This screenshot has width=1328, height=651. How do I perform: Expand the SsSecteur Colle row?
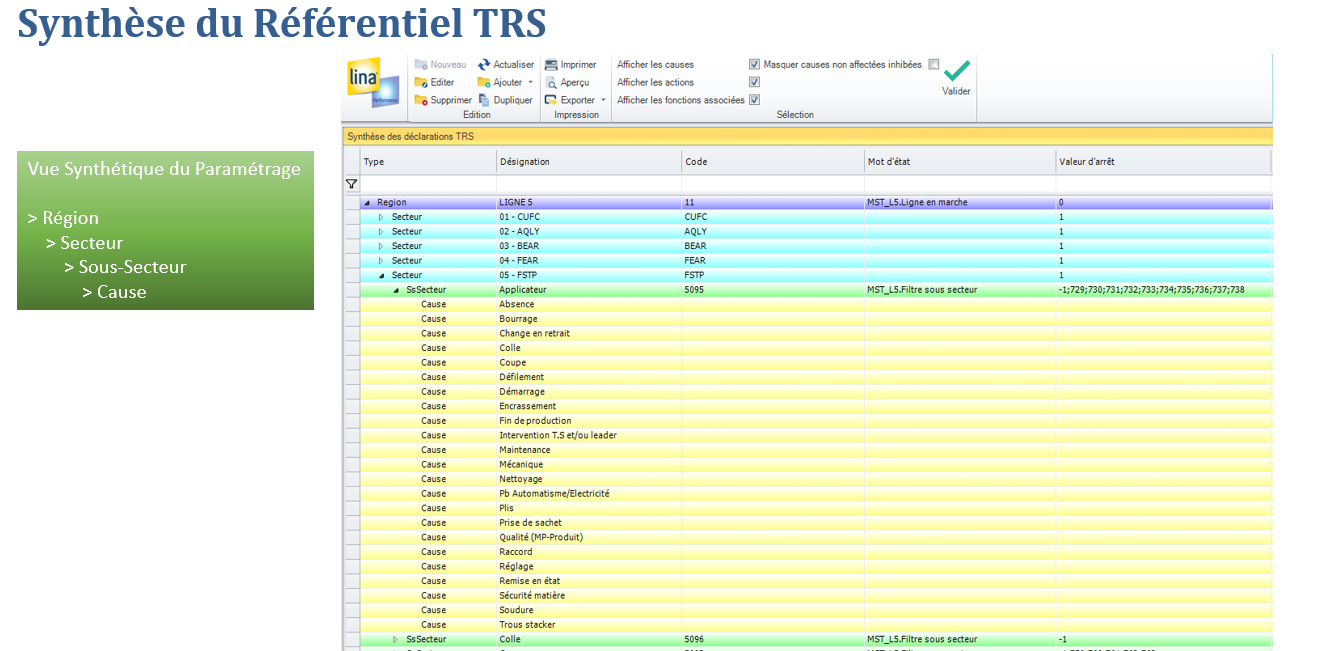click(396, 639)
